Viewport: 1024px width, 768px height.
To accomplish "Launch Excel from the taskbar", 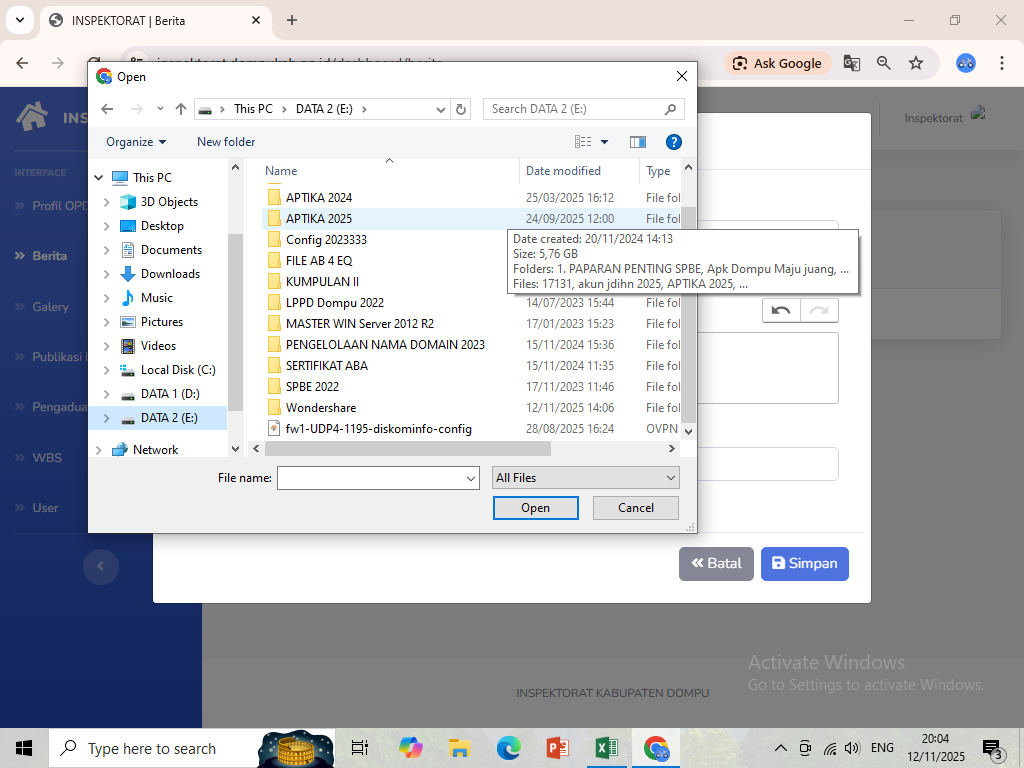I will click(x=606, y=748).
